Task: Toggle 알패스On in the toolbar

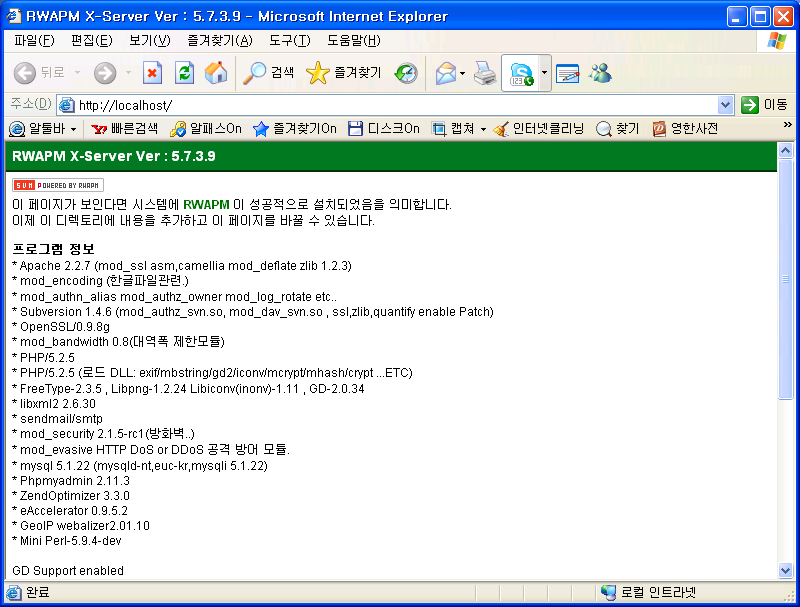Action: click(206, 129)
